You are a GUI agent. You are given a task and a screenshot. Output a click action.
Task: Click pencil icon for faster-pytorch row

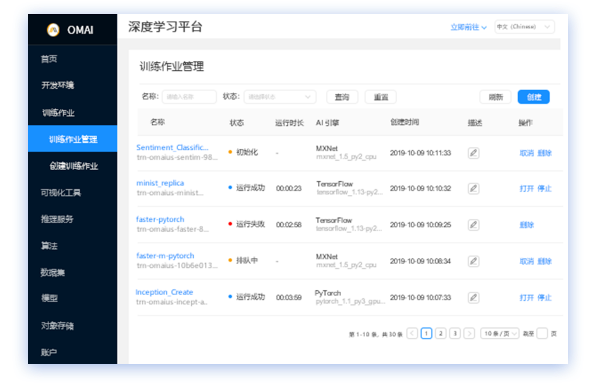pyautogui.click(x=473, y=225)
